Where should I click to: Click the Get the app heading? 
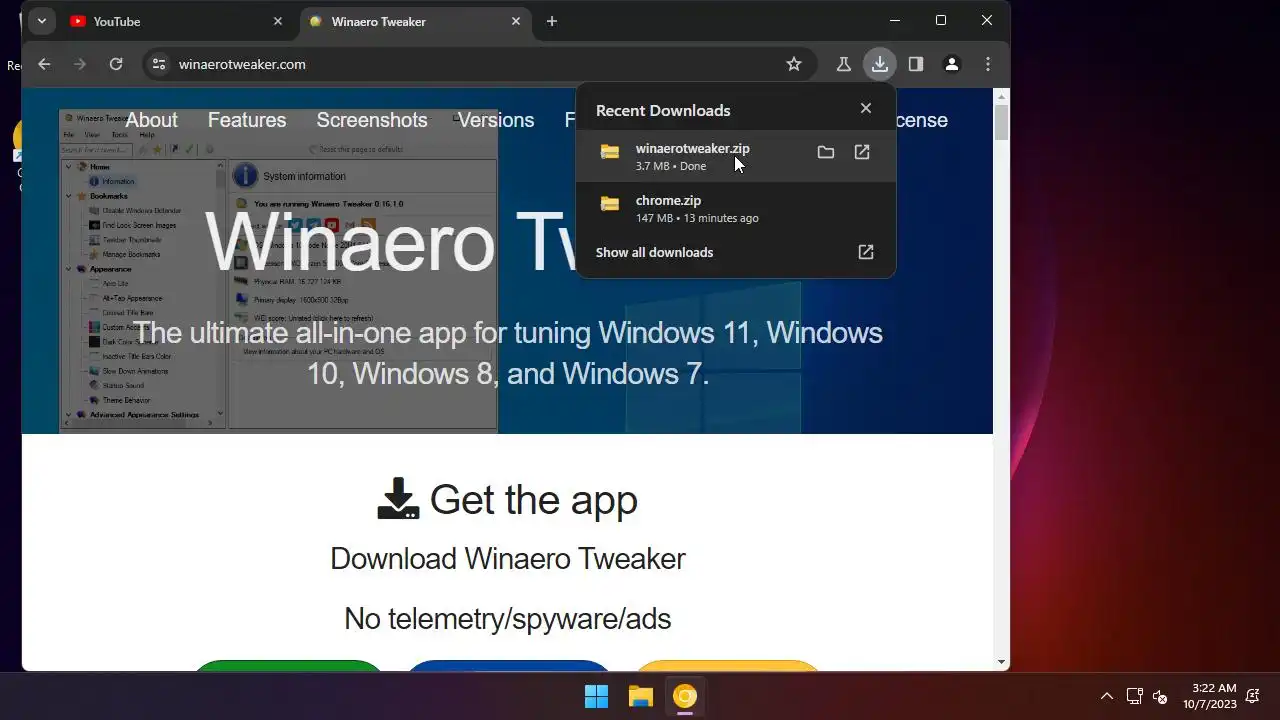click(x=533, y=499)
